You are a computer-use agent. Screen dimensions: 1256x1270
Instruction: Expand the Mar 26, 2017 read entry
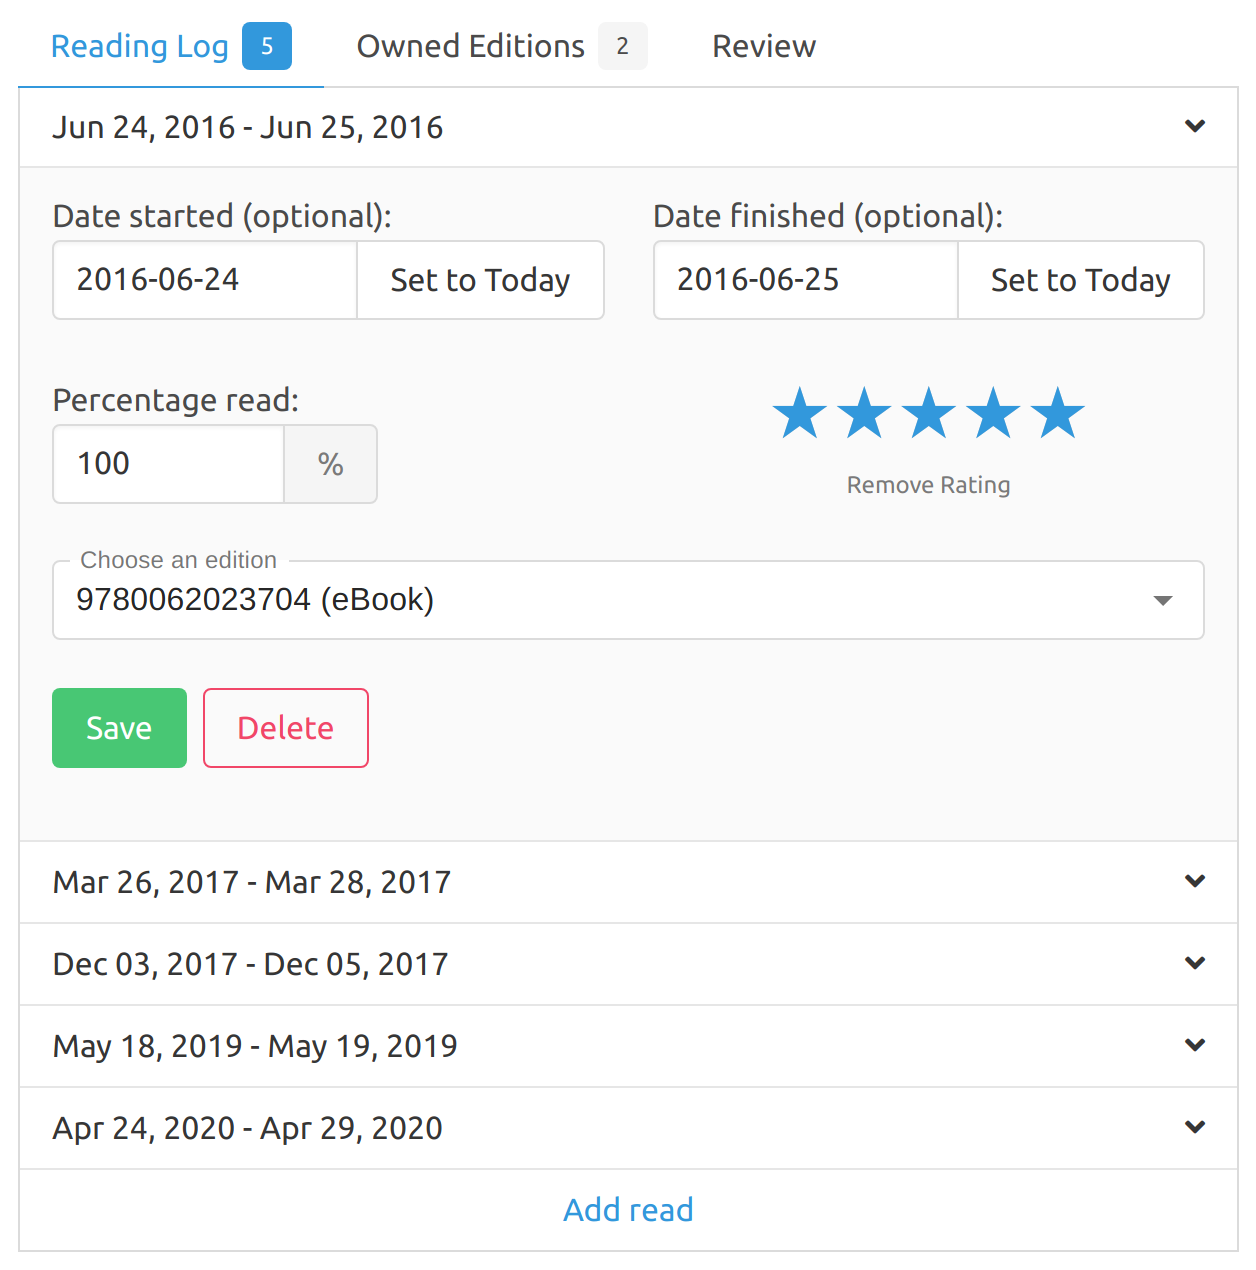pyautogui.click(x=1194, y=882)
